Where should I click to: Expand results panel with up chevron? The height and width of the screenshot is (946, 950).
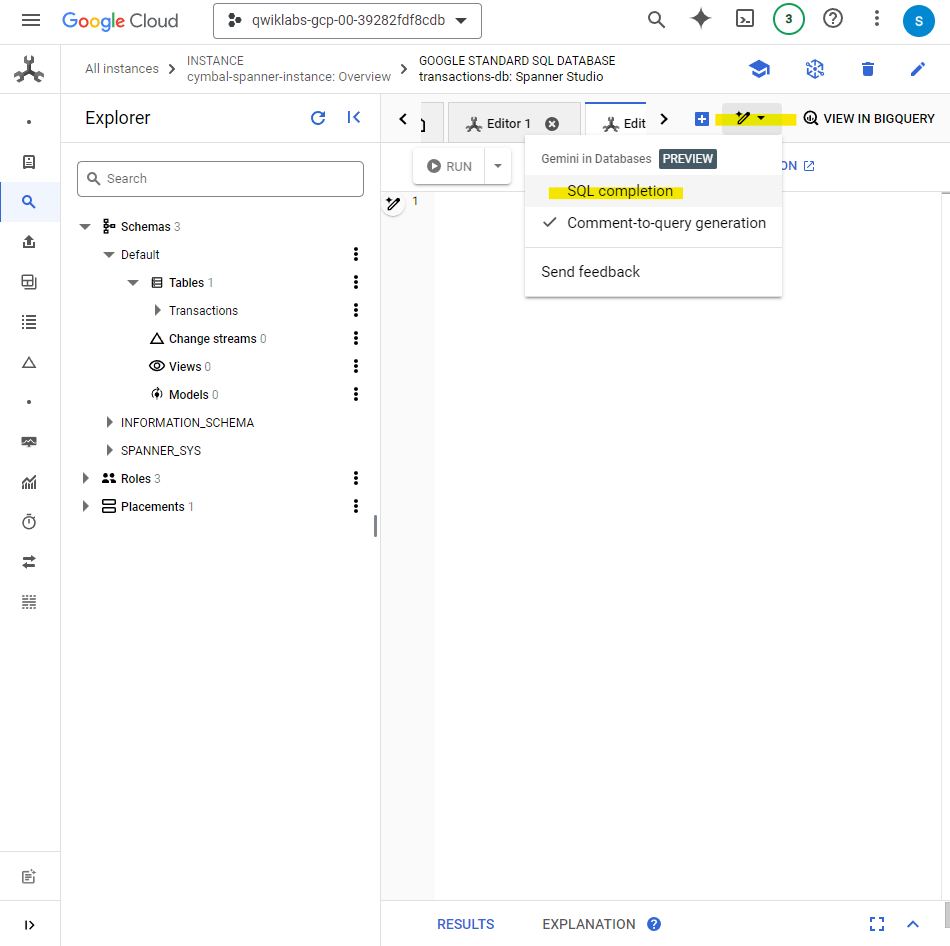[912, 924]
